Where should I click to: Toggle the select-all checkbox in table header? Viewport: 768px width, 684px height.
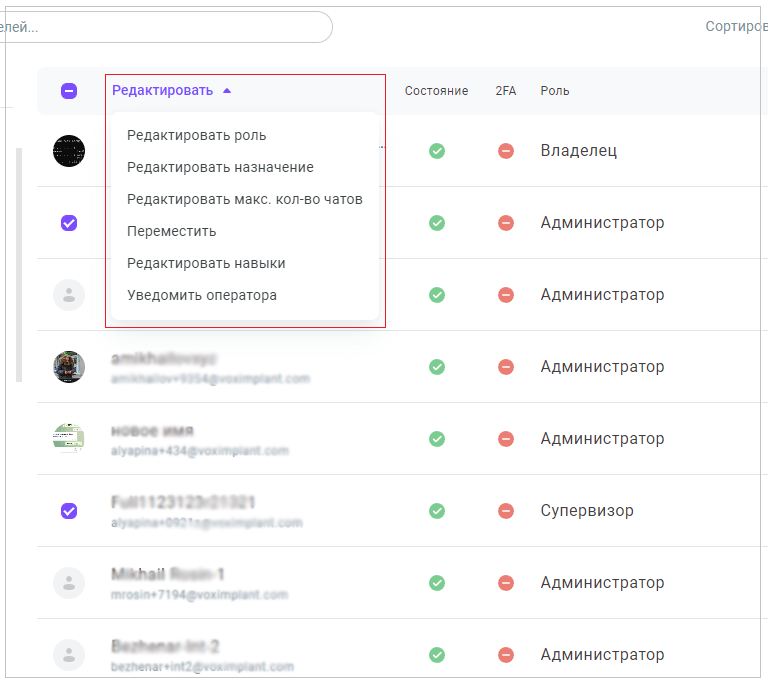tap(69, 91)
